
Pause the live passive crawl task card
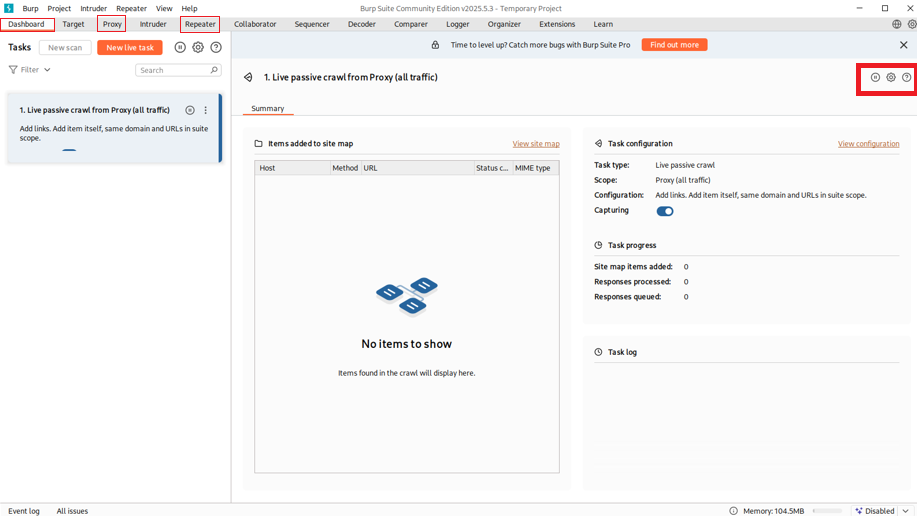click(x=190, y=110)
